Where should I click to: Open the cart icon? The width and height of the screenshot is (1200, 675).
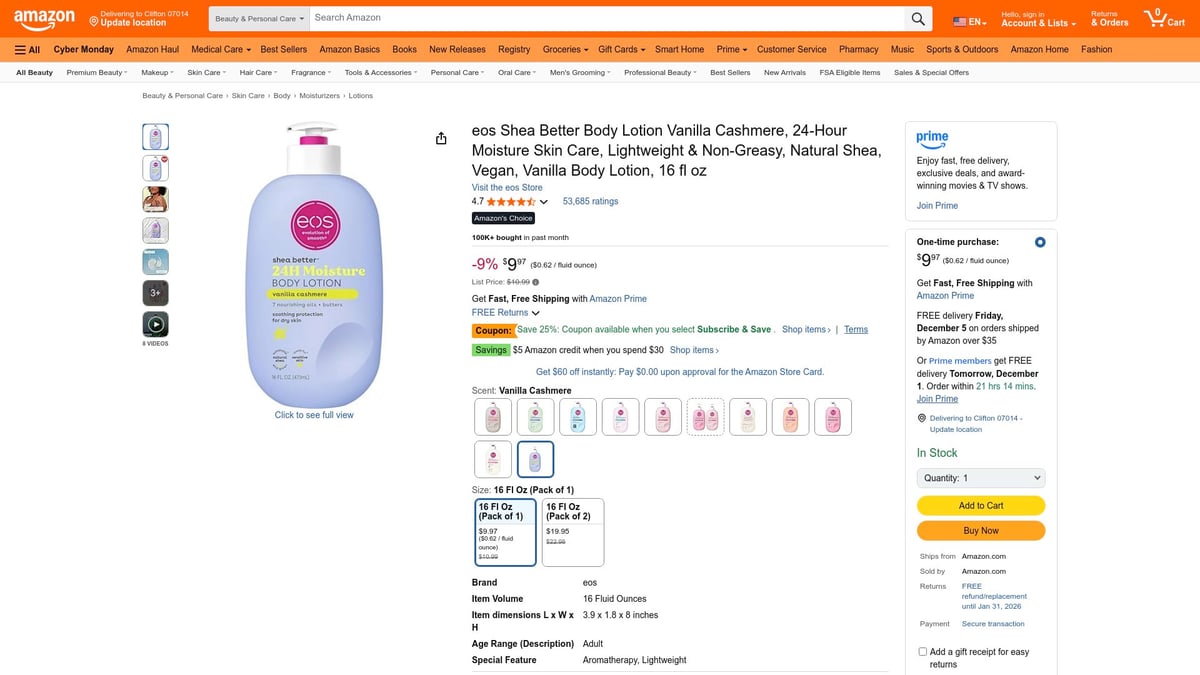[1157, 15]
